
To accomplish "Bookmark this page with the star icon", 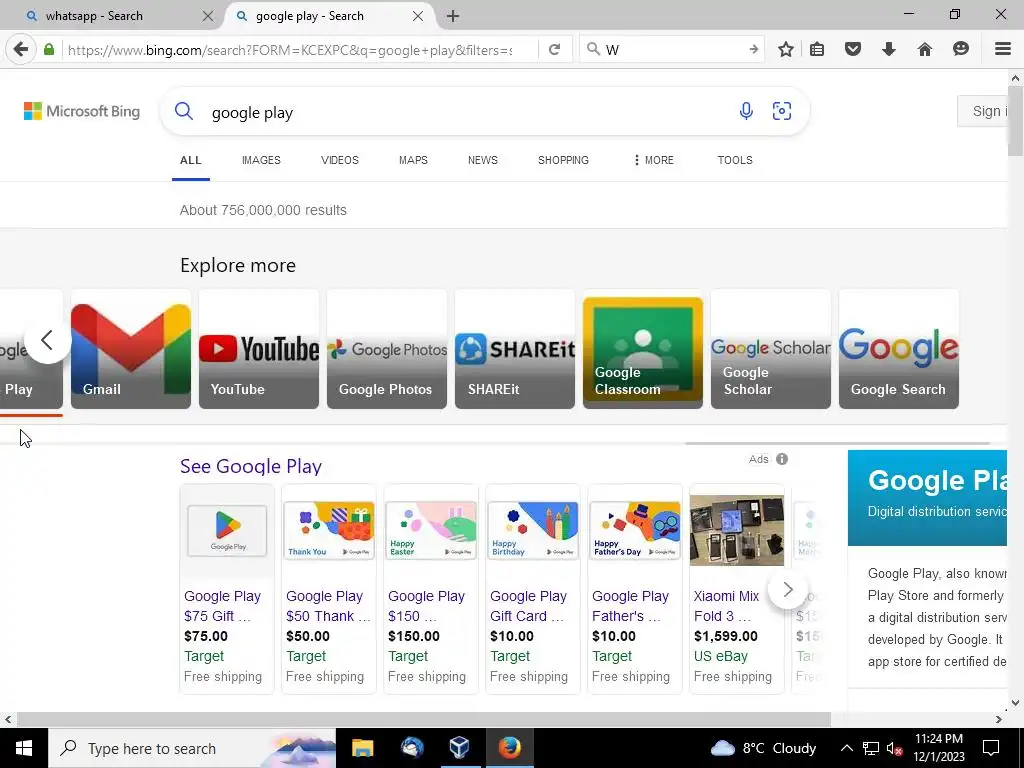I will click(786, 49).
